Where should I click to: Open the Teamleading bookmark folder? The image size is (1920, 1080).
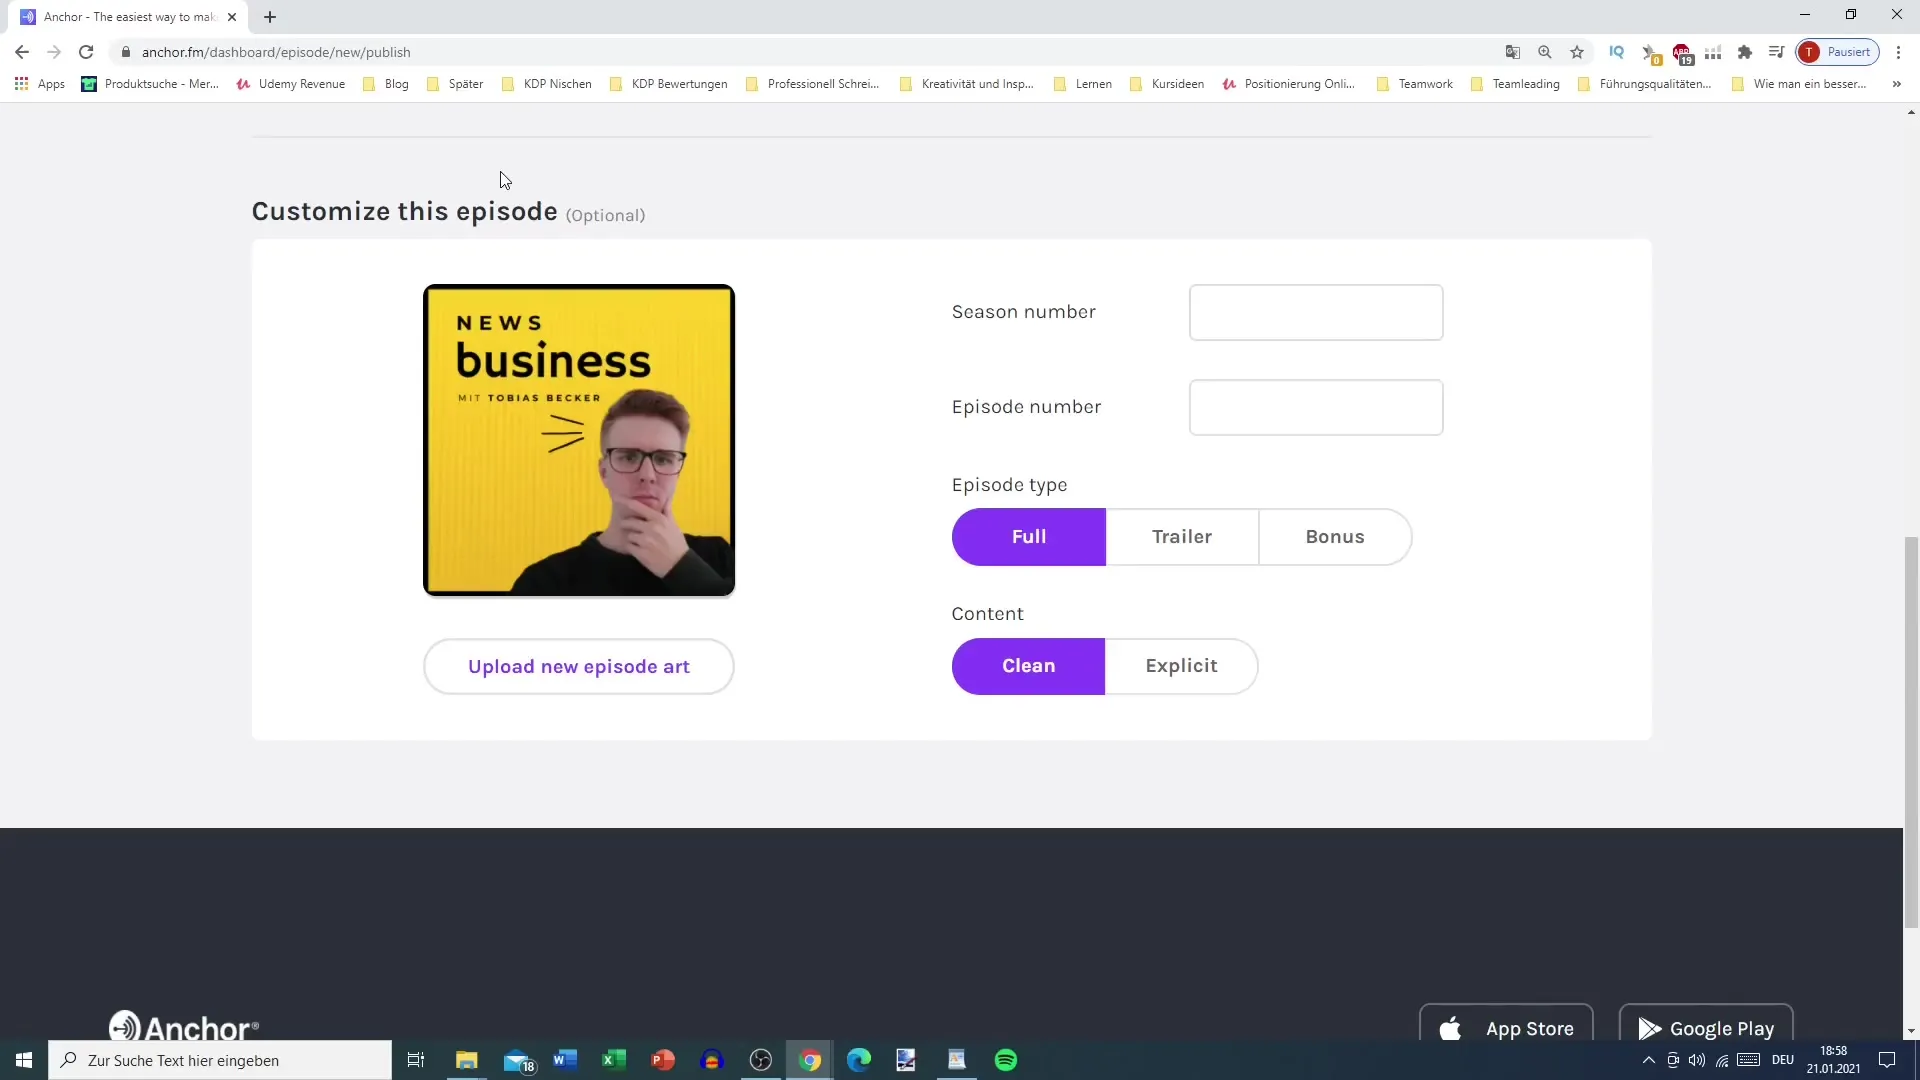(x=1515, y=84)
